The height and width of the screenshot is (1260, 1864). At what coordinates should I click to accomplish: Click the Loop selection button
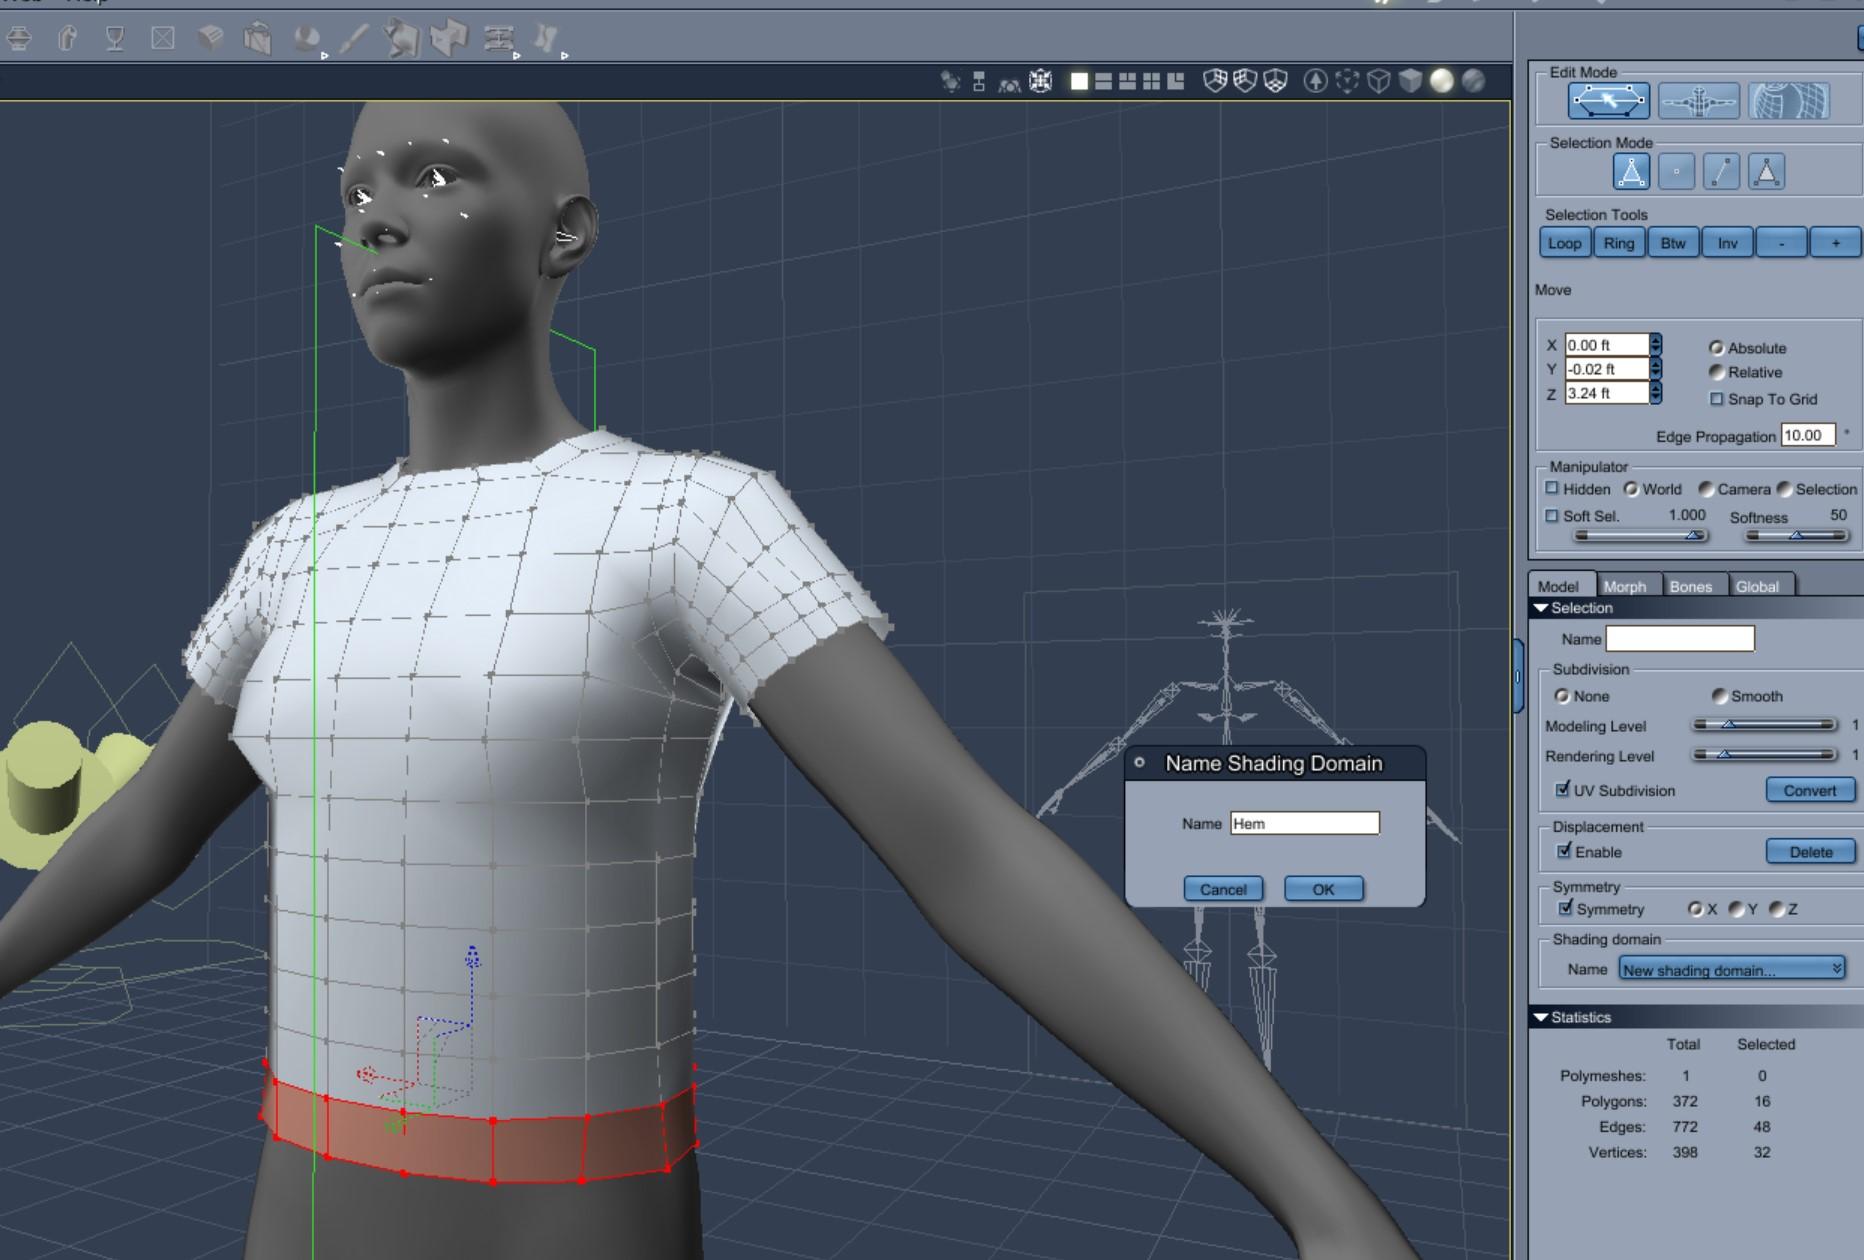point(1565,243)
